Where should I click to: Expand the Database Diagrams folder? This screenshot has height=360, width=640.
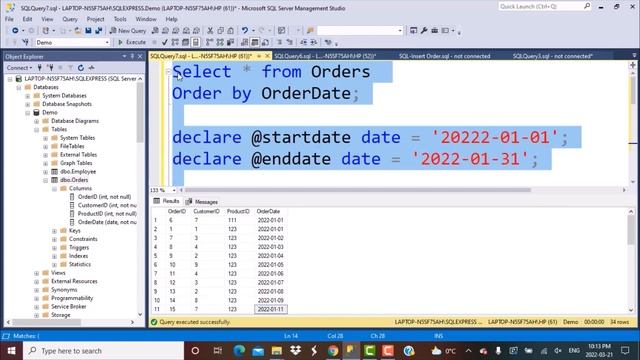tap(37, 121)
